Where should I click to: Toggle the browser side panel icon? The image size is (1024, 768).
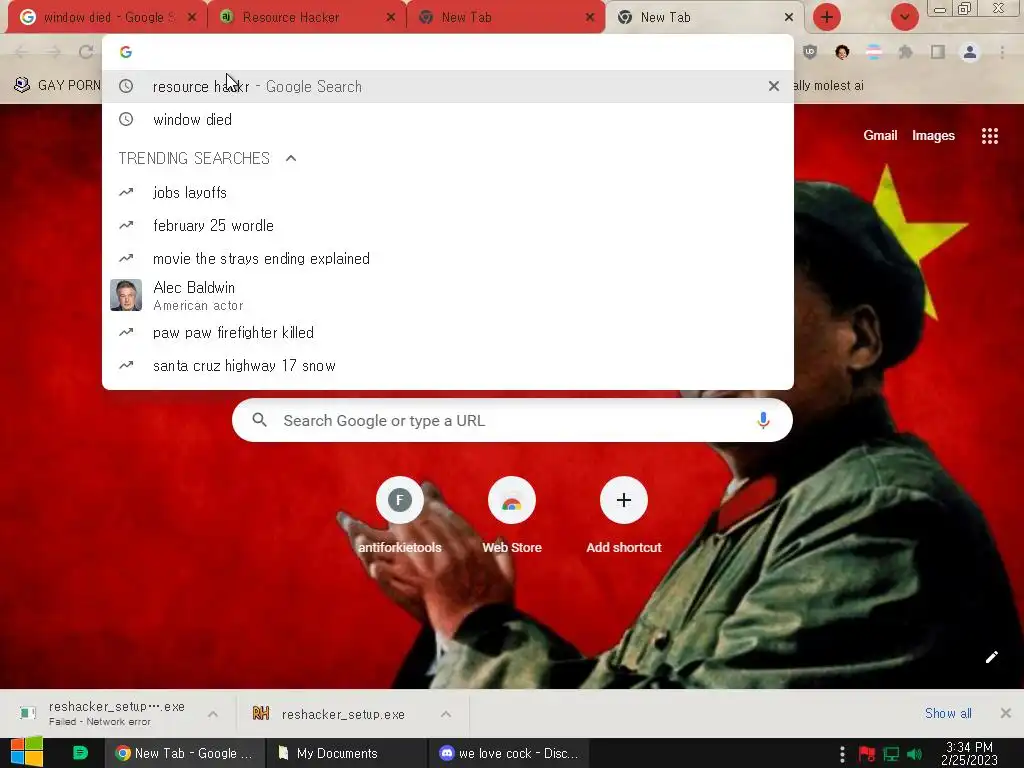point(938,52)
